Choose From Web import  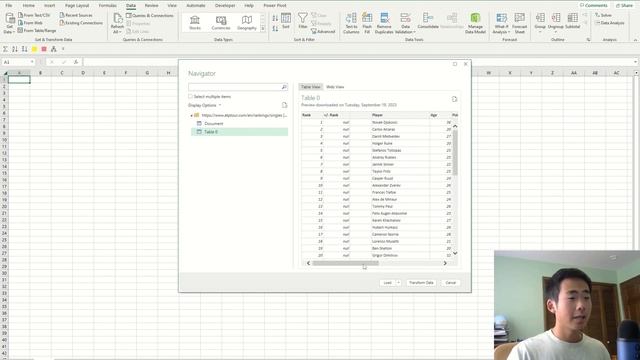tap(31, 23)
